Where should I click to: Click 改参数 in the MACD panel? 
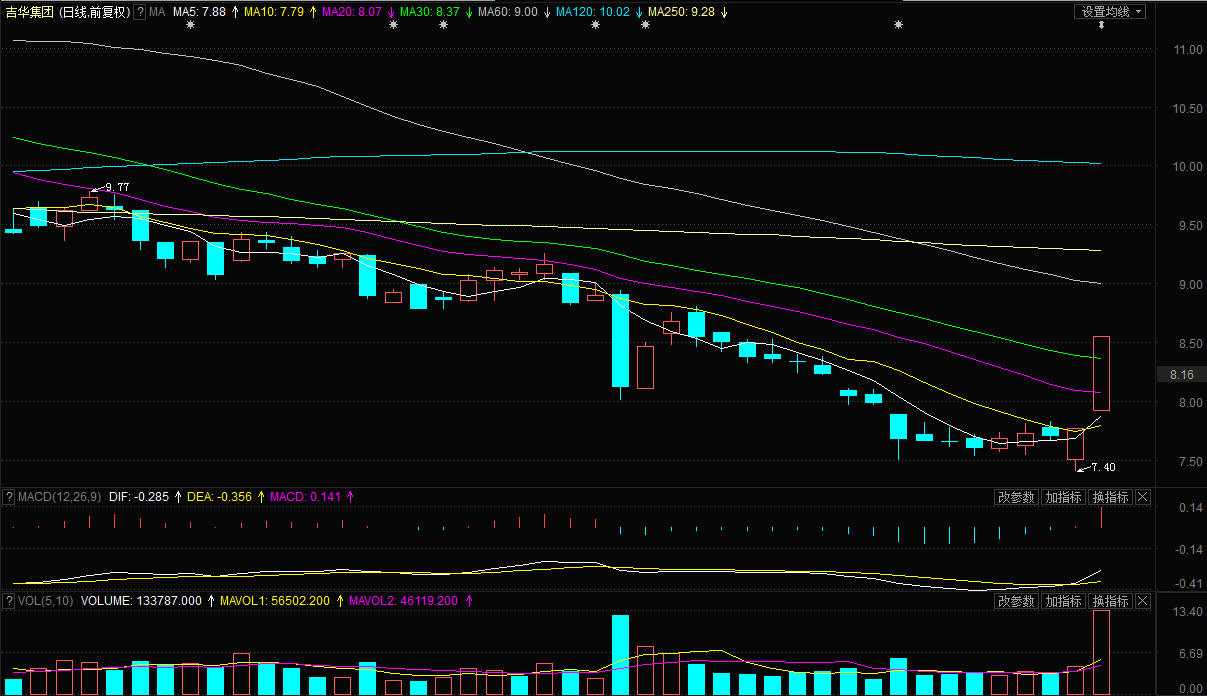tap(1016, 497)
